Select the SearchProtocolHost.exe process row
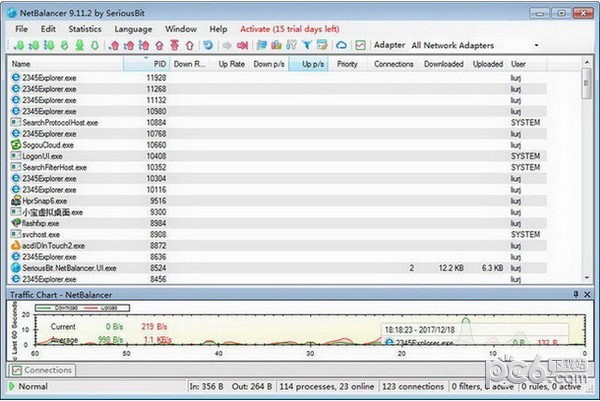The image size is (600, 401). 278,122
